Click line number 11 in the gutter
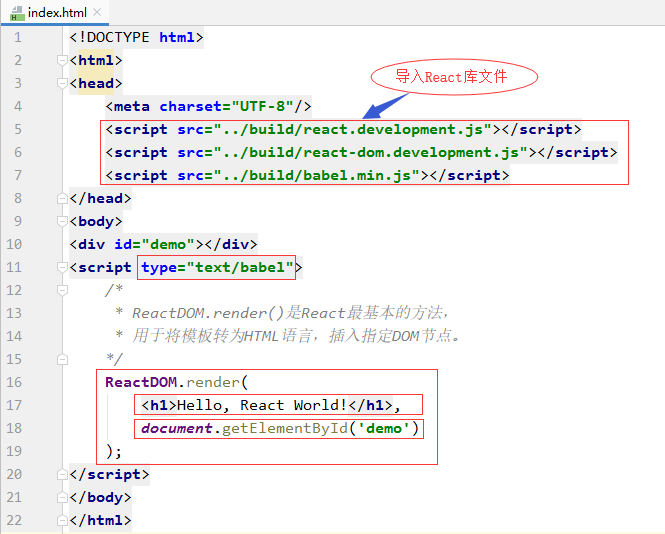This screenshot has height=534, width=665. click(14, 267)
